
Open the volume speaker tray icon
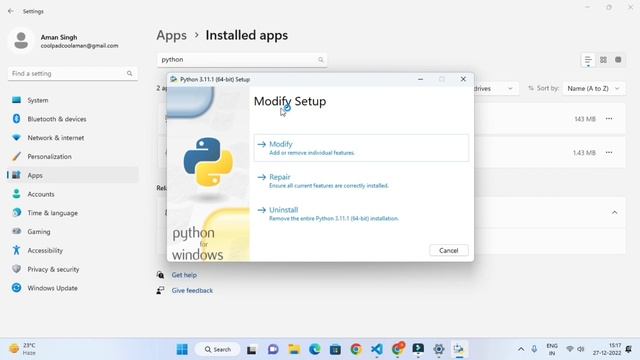580,349
